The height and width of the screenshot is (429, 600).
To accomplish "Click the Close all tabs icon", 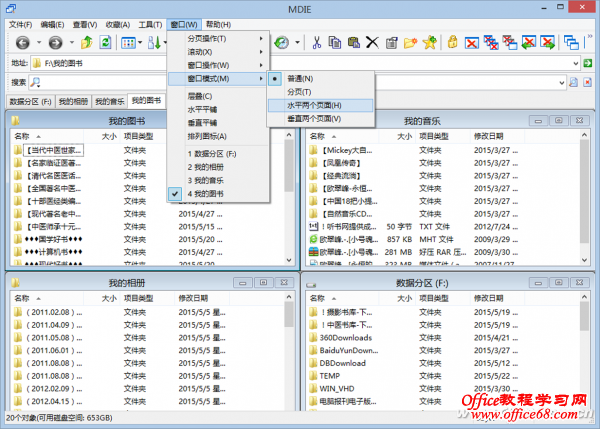I will click(x=491, y=42).
